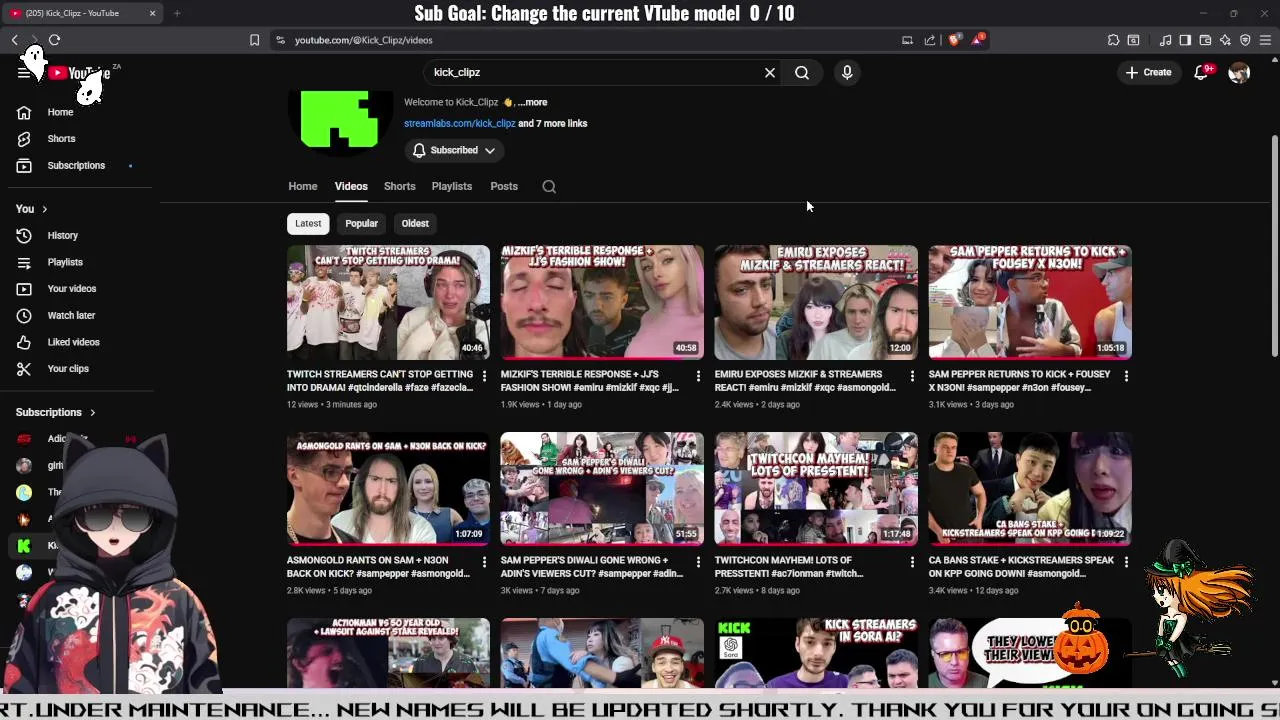Open options for SAM PEPPER RETURNS TO KICK video

coord(1126,376)
